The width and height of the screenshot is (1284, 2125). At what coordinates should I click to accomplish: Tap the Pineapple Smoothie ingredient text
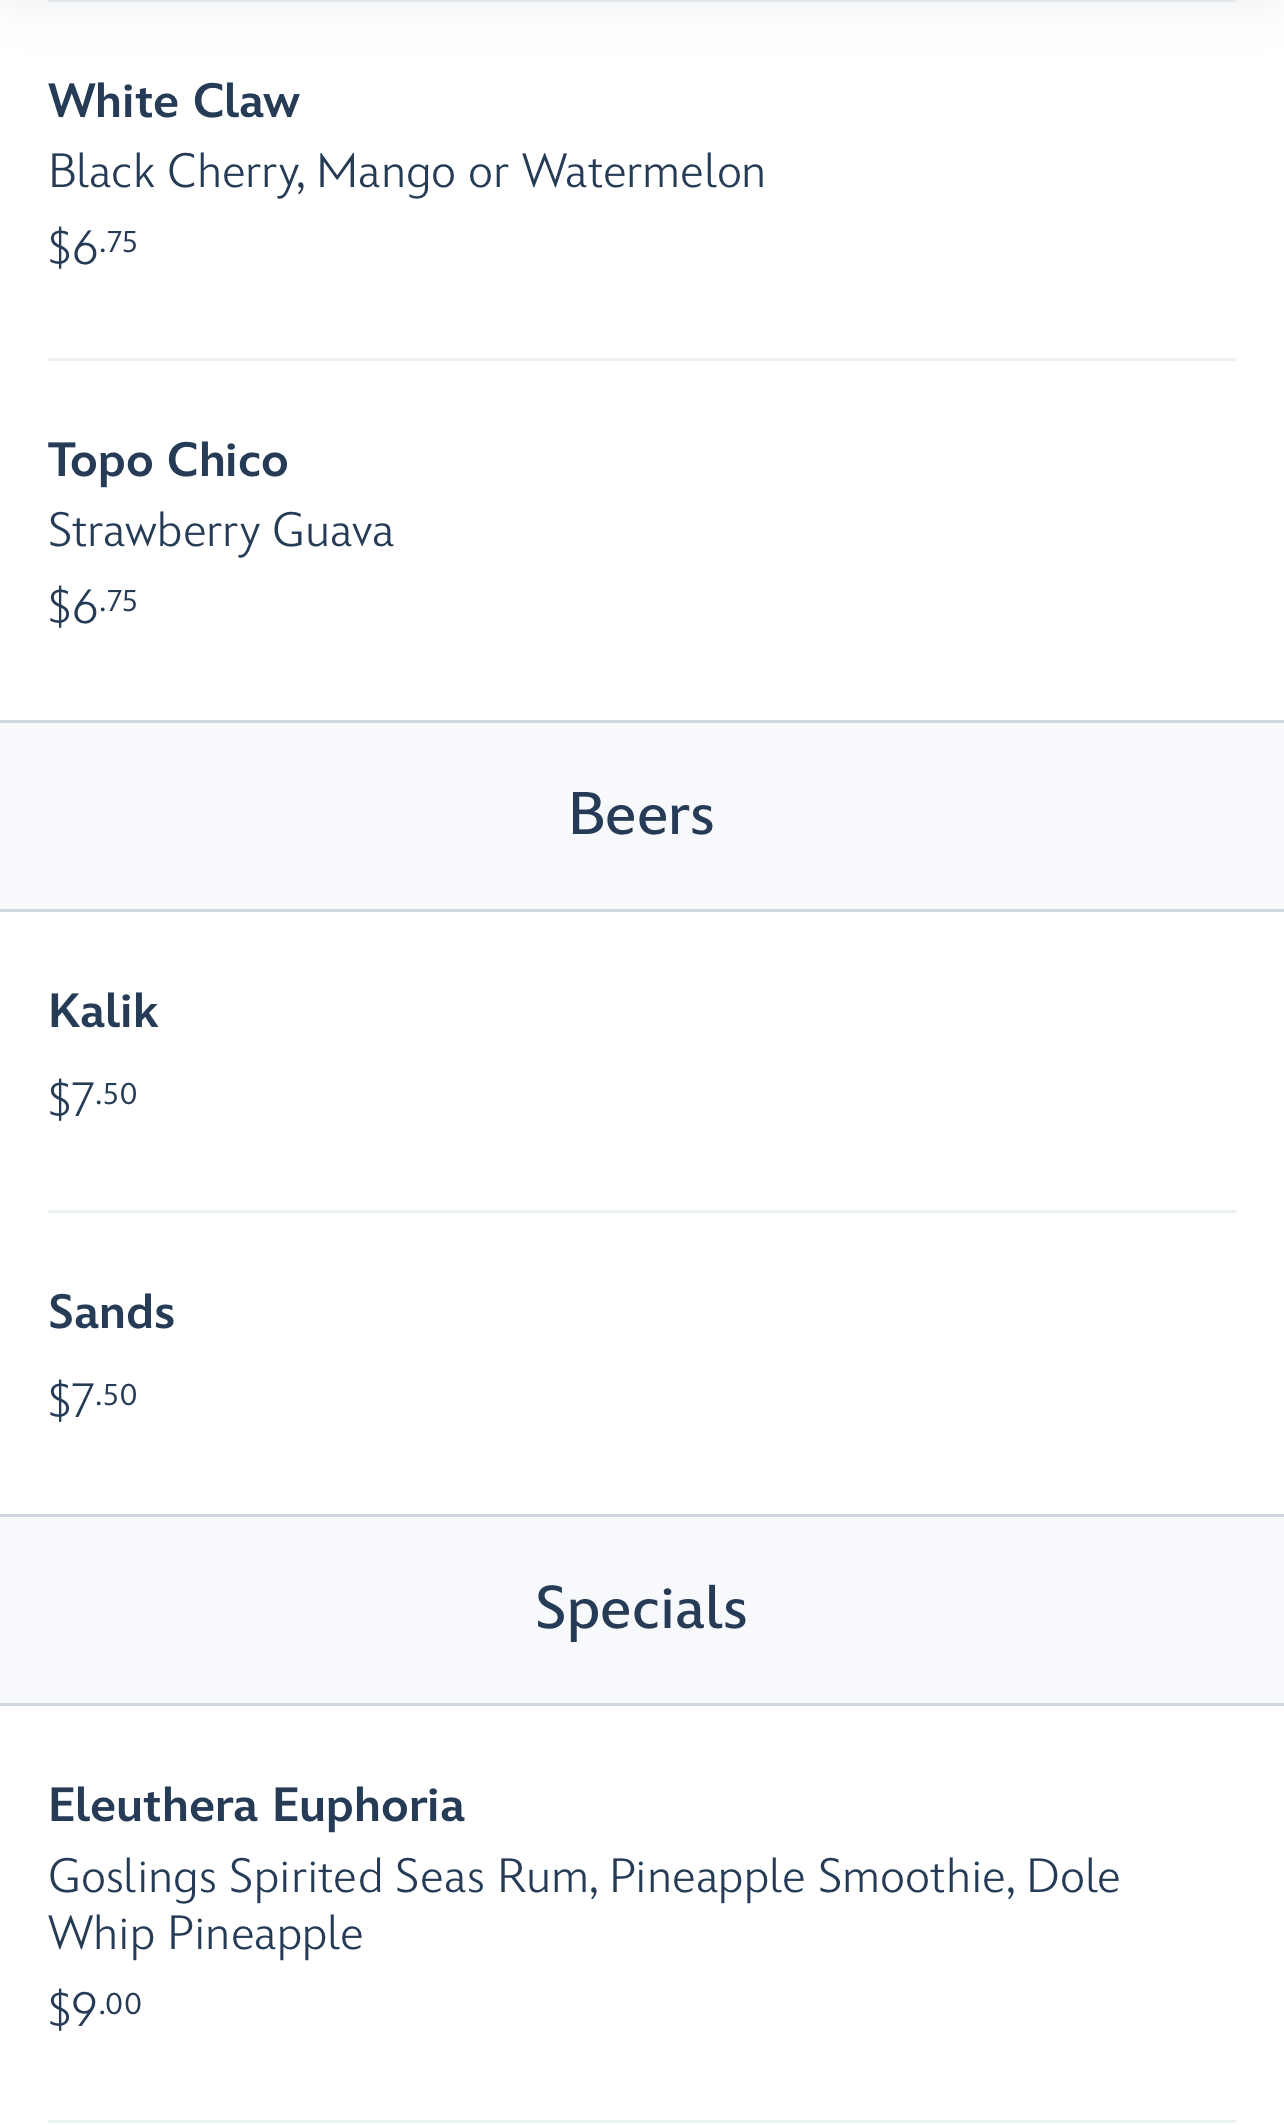click(x=806, y=1876)
